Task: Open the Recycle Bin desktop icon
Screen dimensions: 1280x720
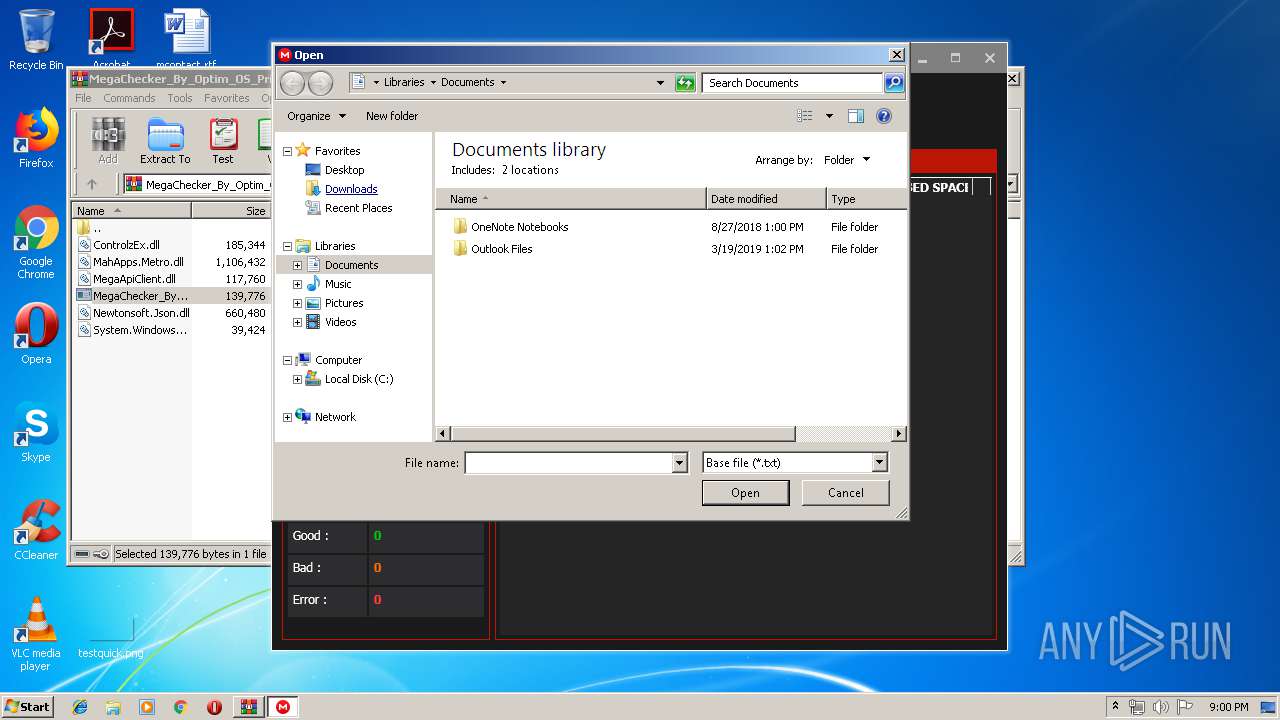Action: (x=36, y=39)
